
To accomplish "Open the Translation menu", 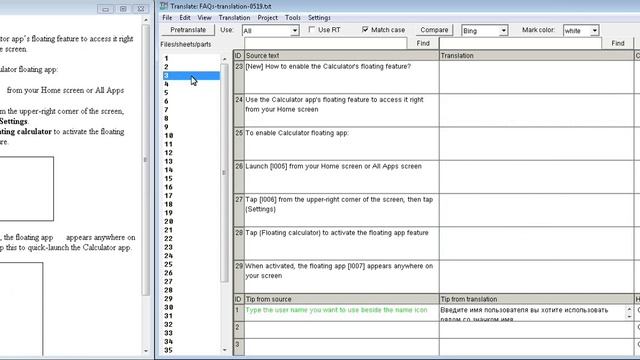I will (x=234, y=18).
